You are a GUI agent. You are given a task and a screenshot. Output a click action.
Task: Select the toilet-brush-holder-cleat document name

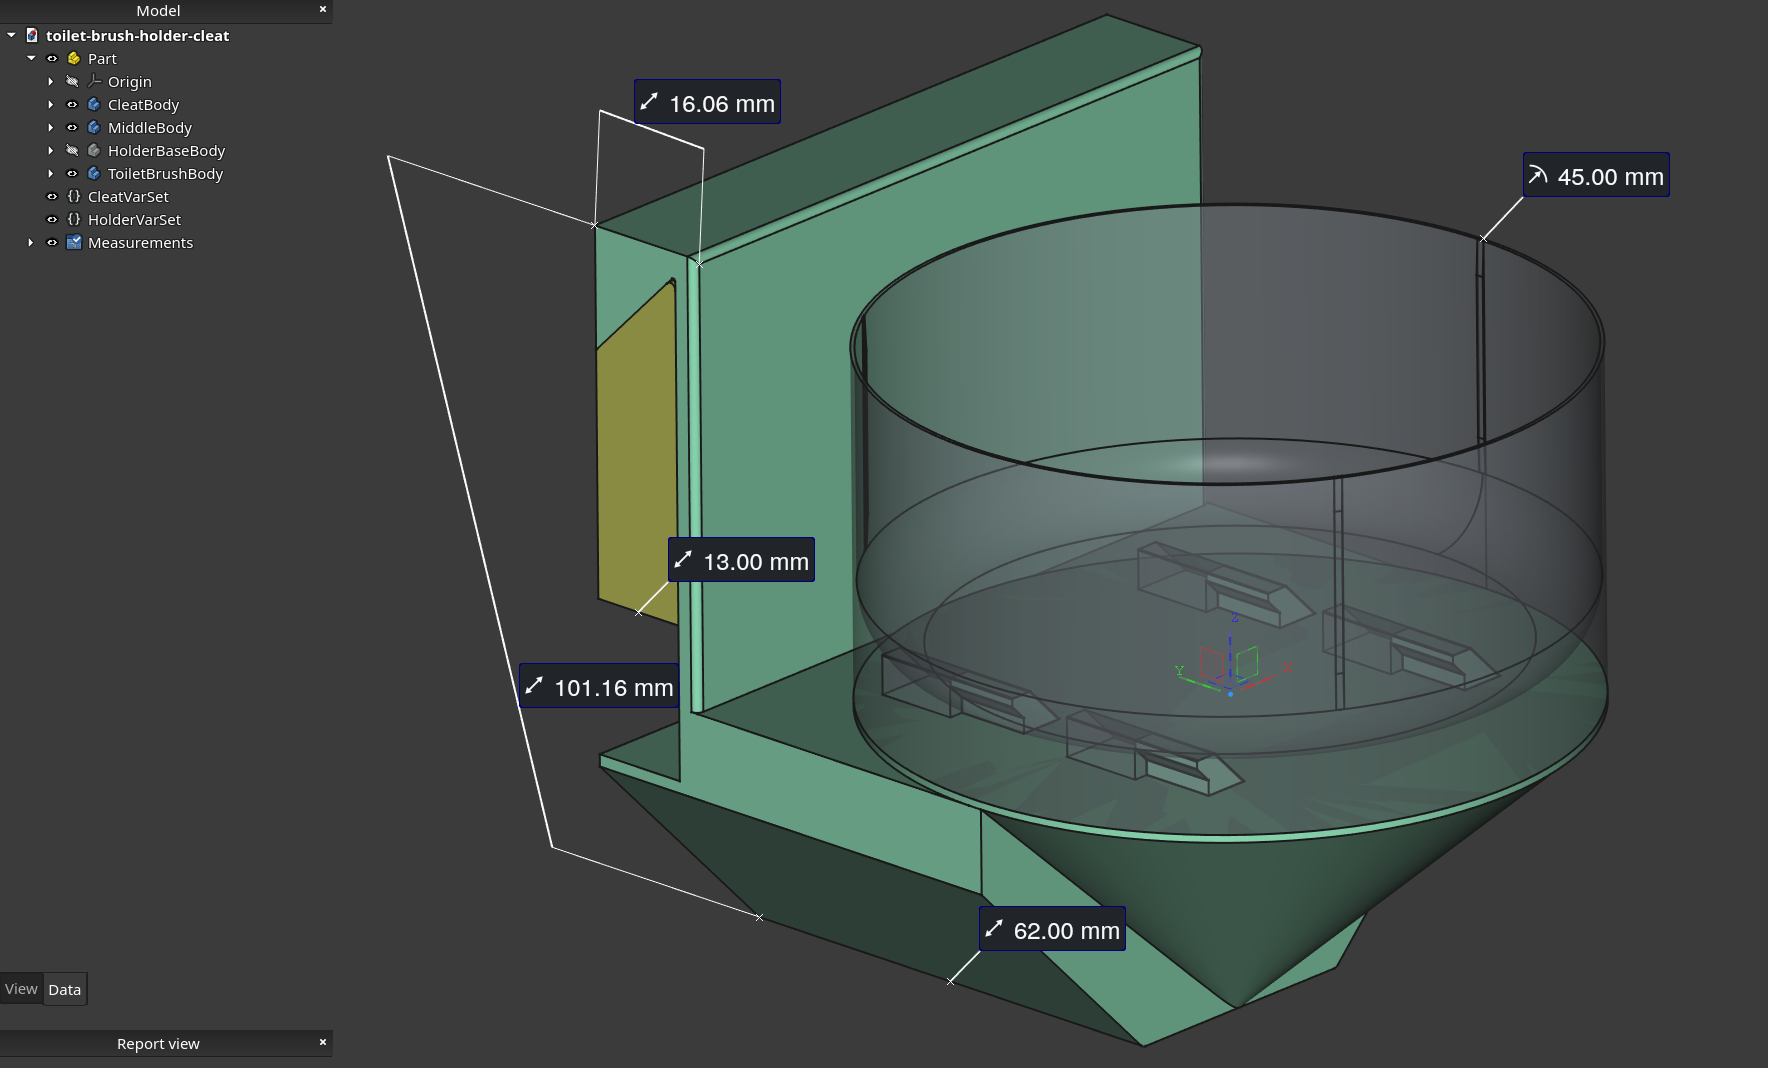coord(138,35)
